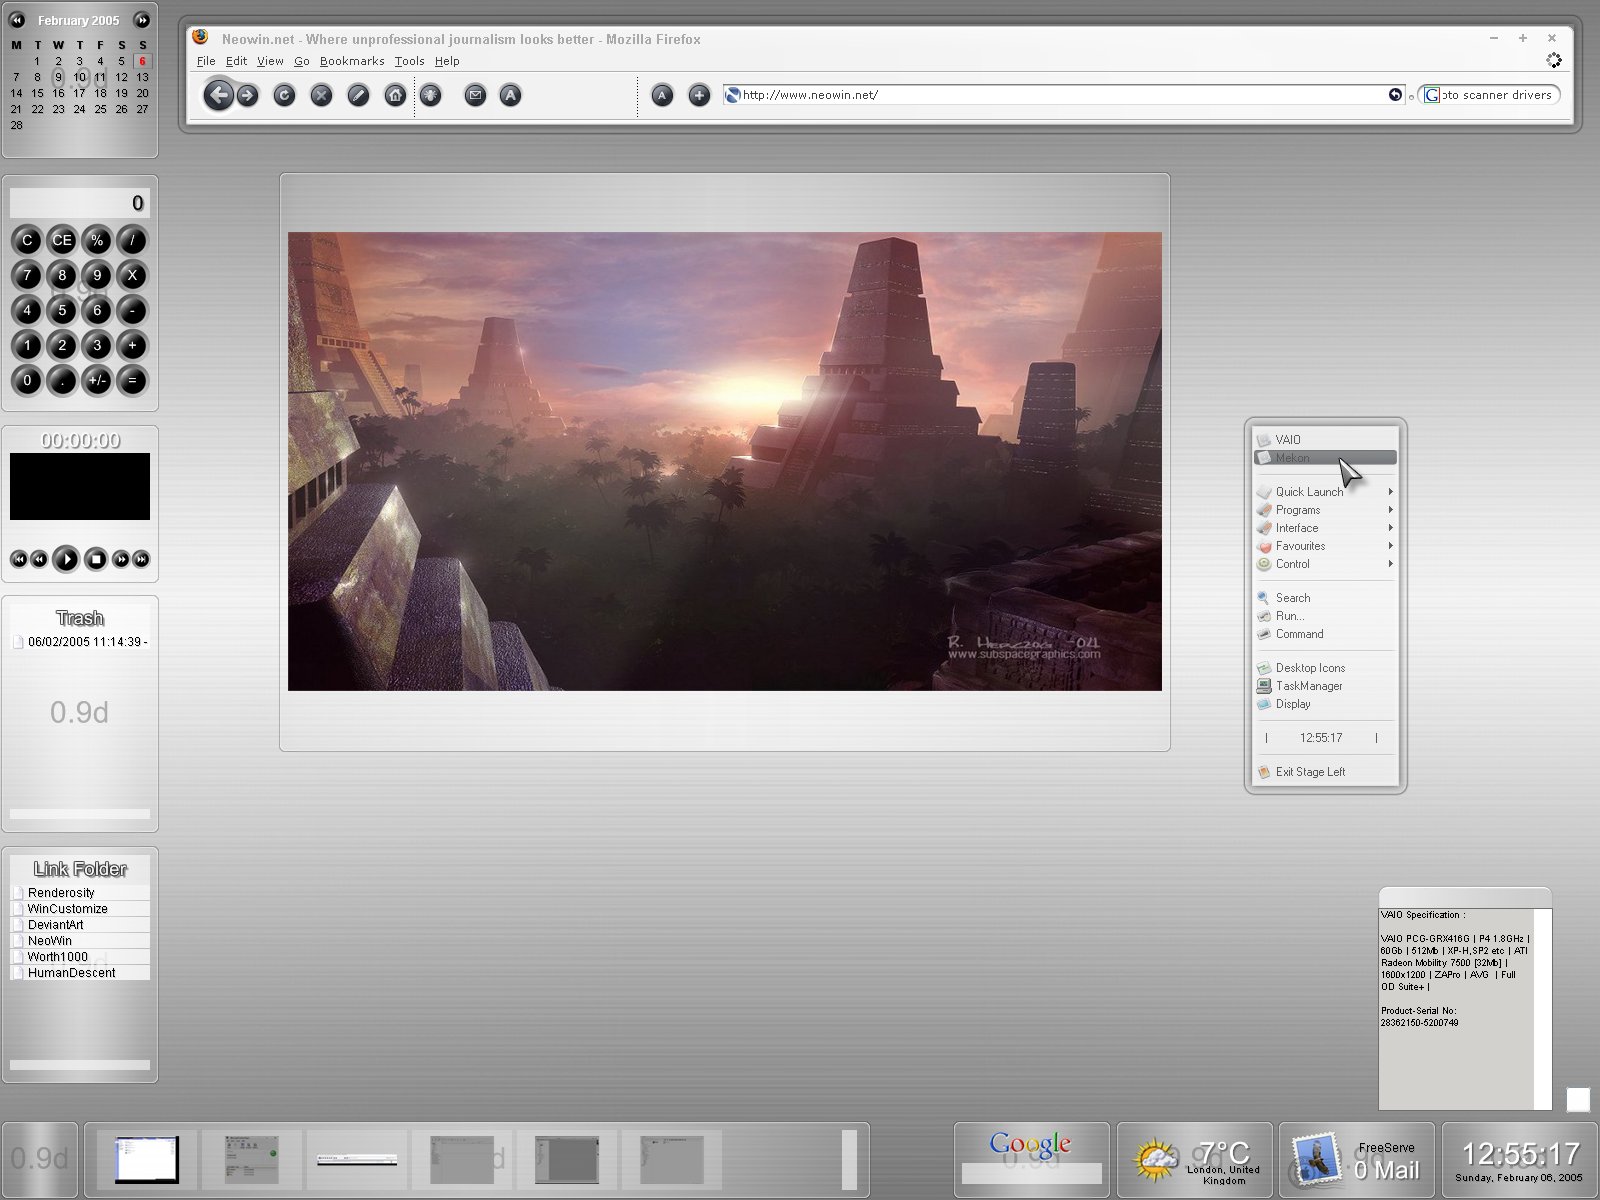Go forward in the Firefox toolbar
Screen dimensions: 1600x1200
click(247, 95)
